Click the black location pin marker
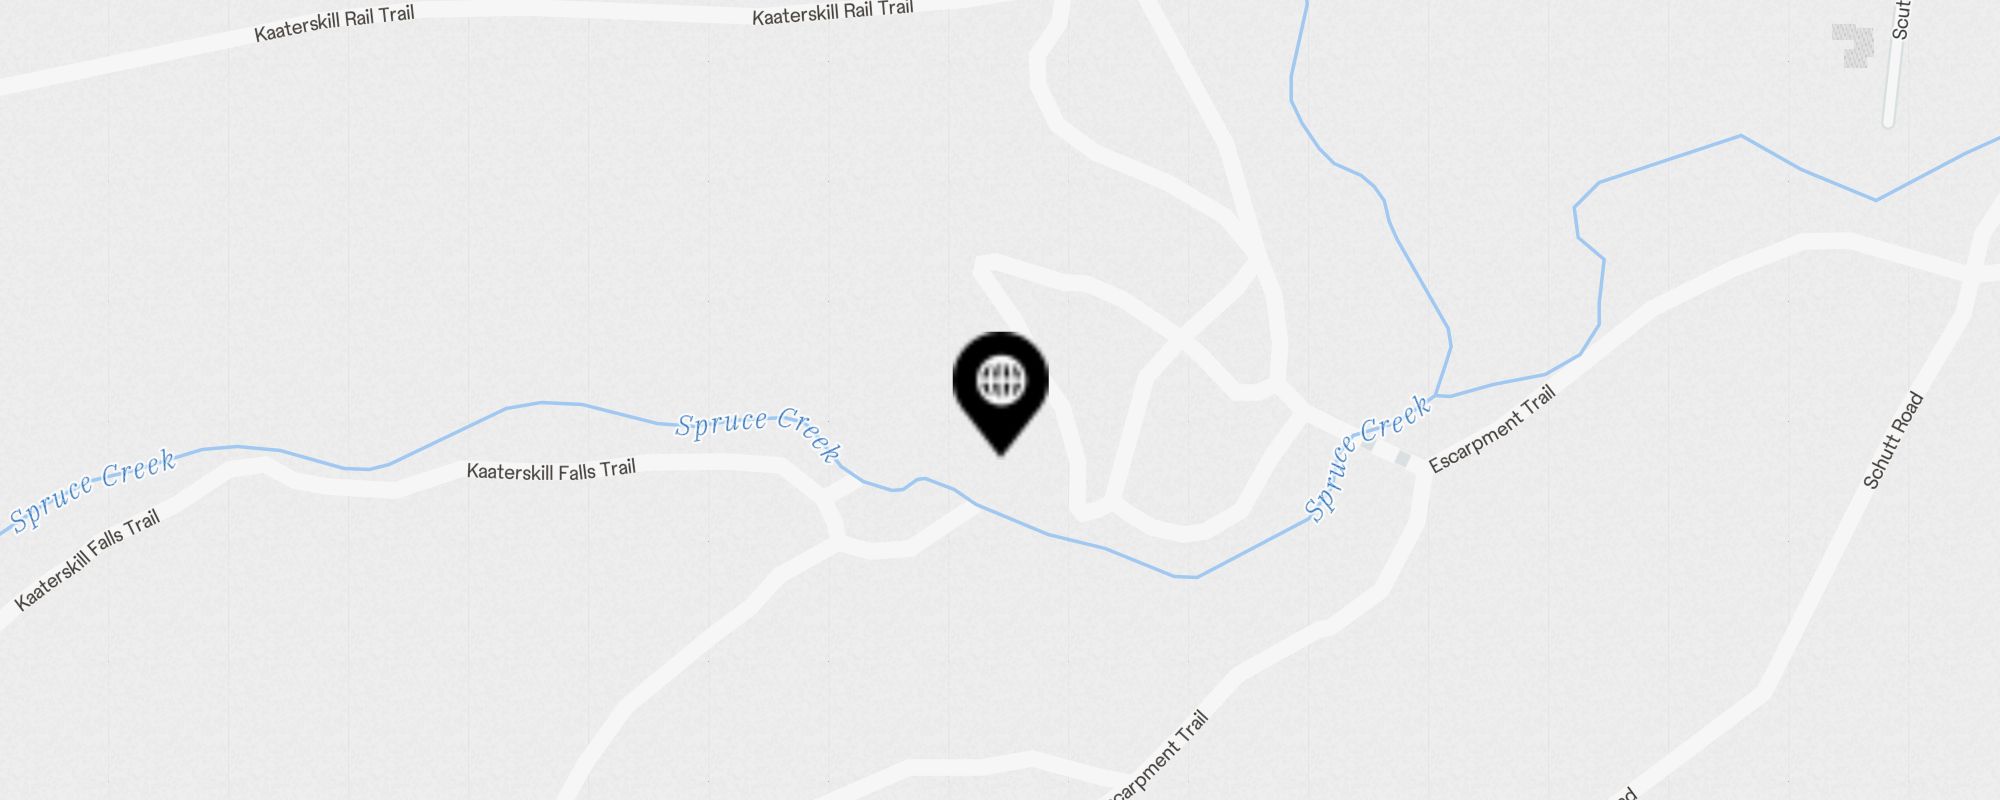 pos(1001,393)
